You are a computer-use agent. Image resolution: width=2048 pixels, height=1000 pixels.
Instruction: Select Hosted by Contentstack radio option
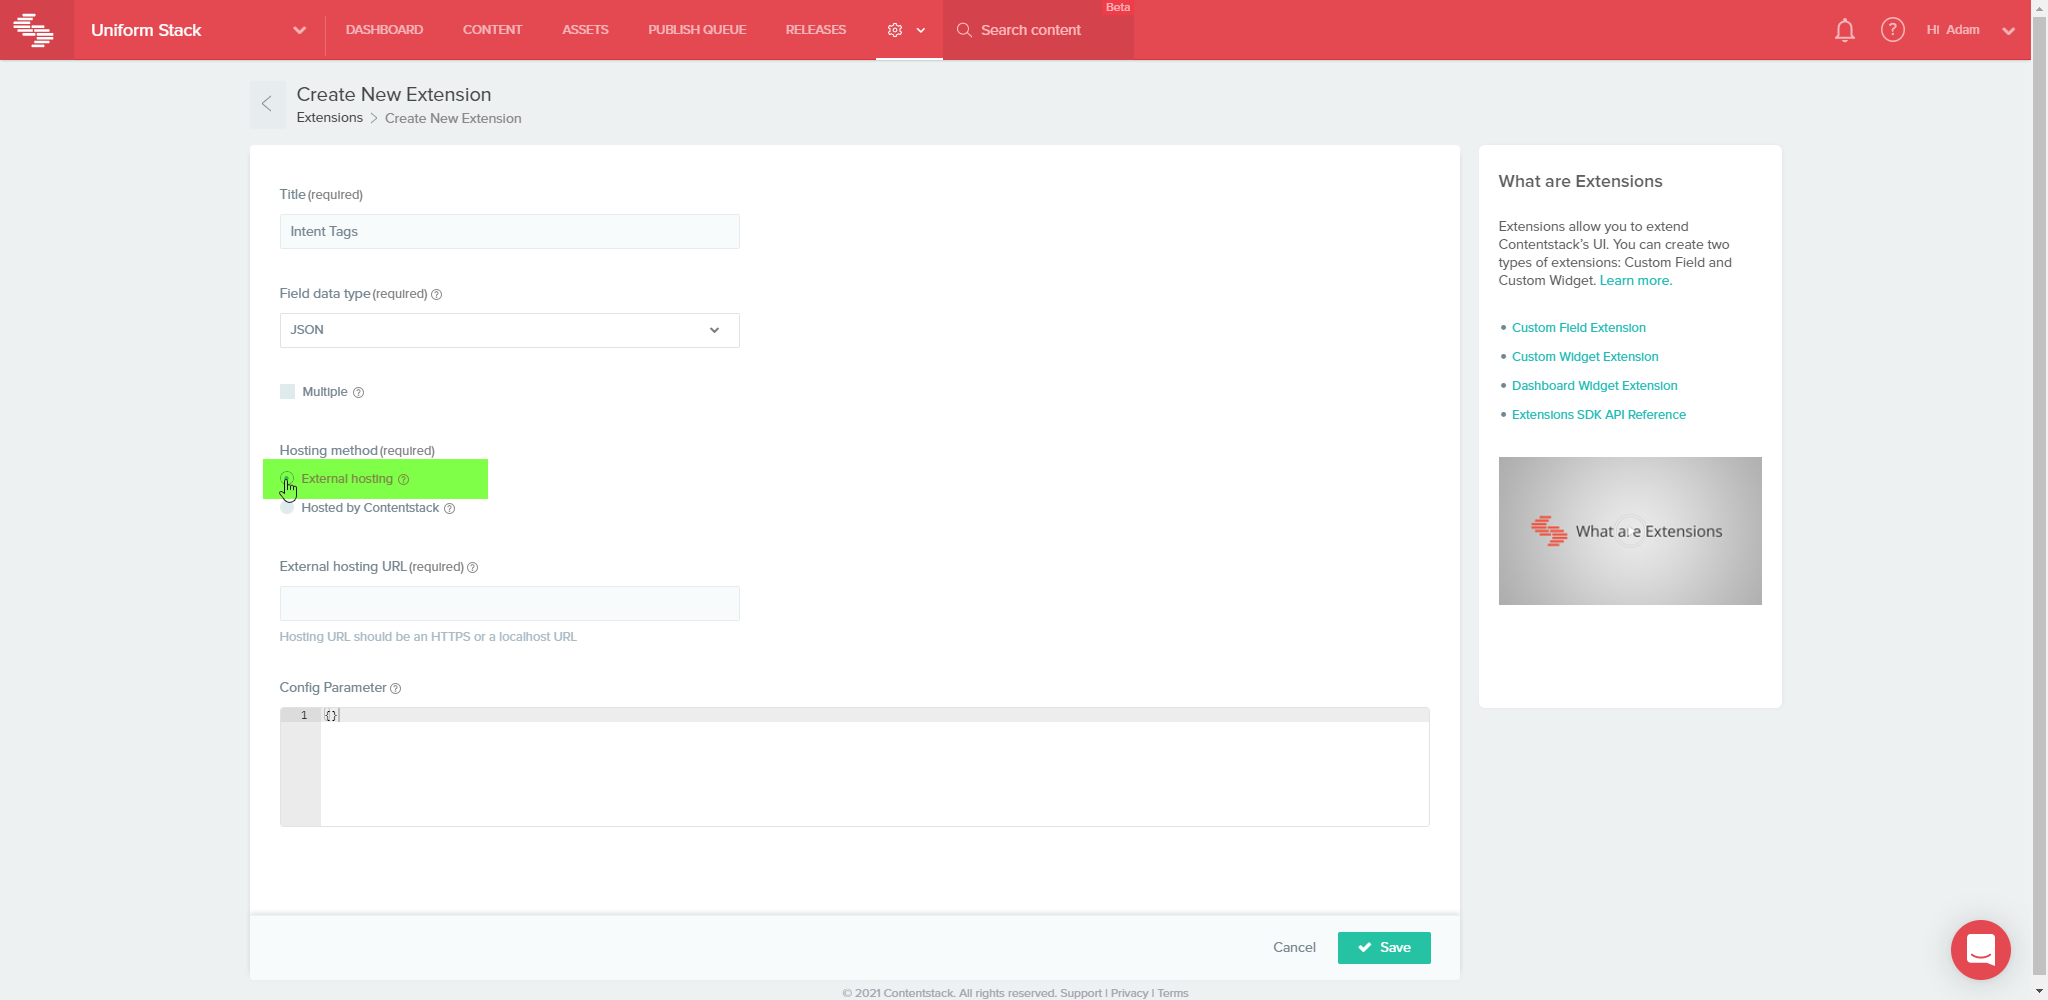287,507
